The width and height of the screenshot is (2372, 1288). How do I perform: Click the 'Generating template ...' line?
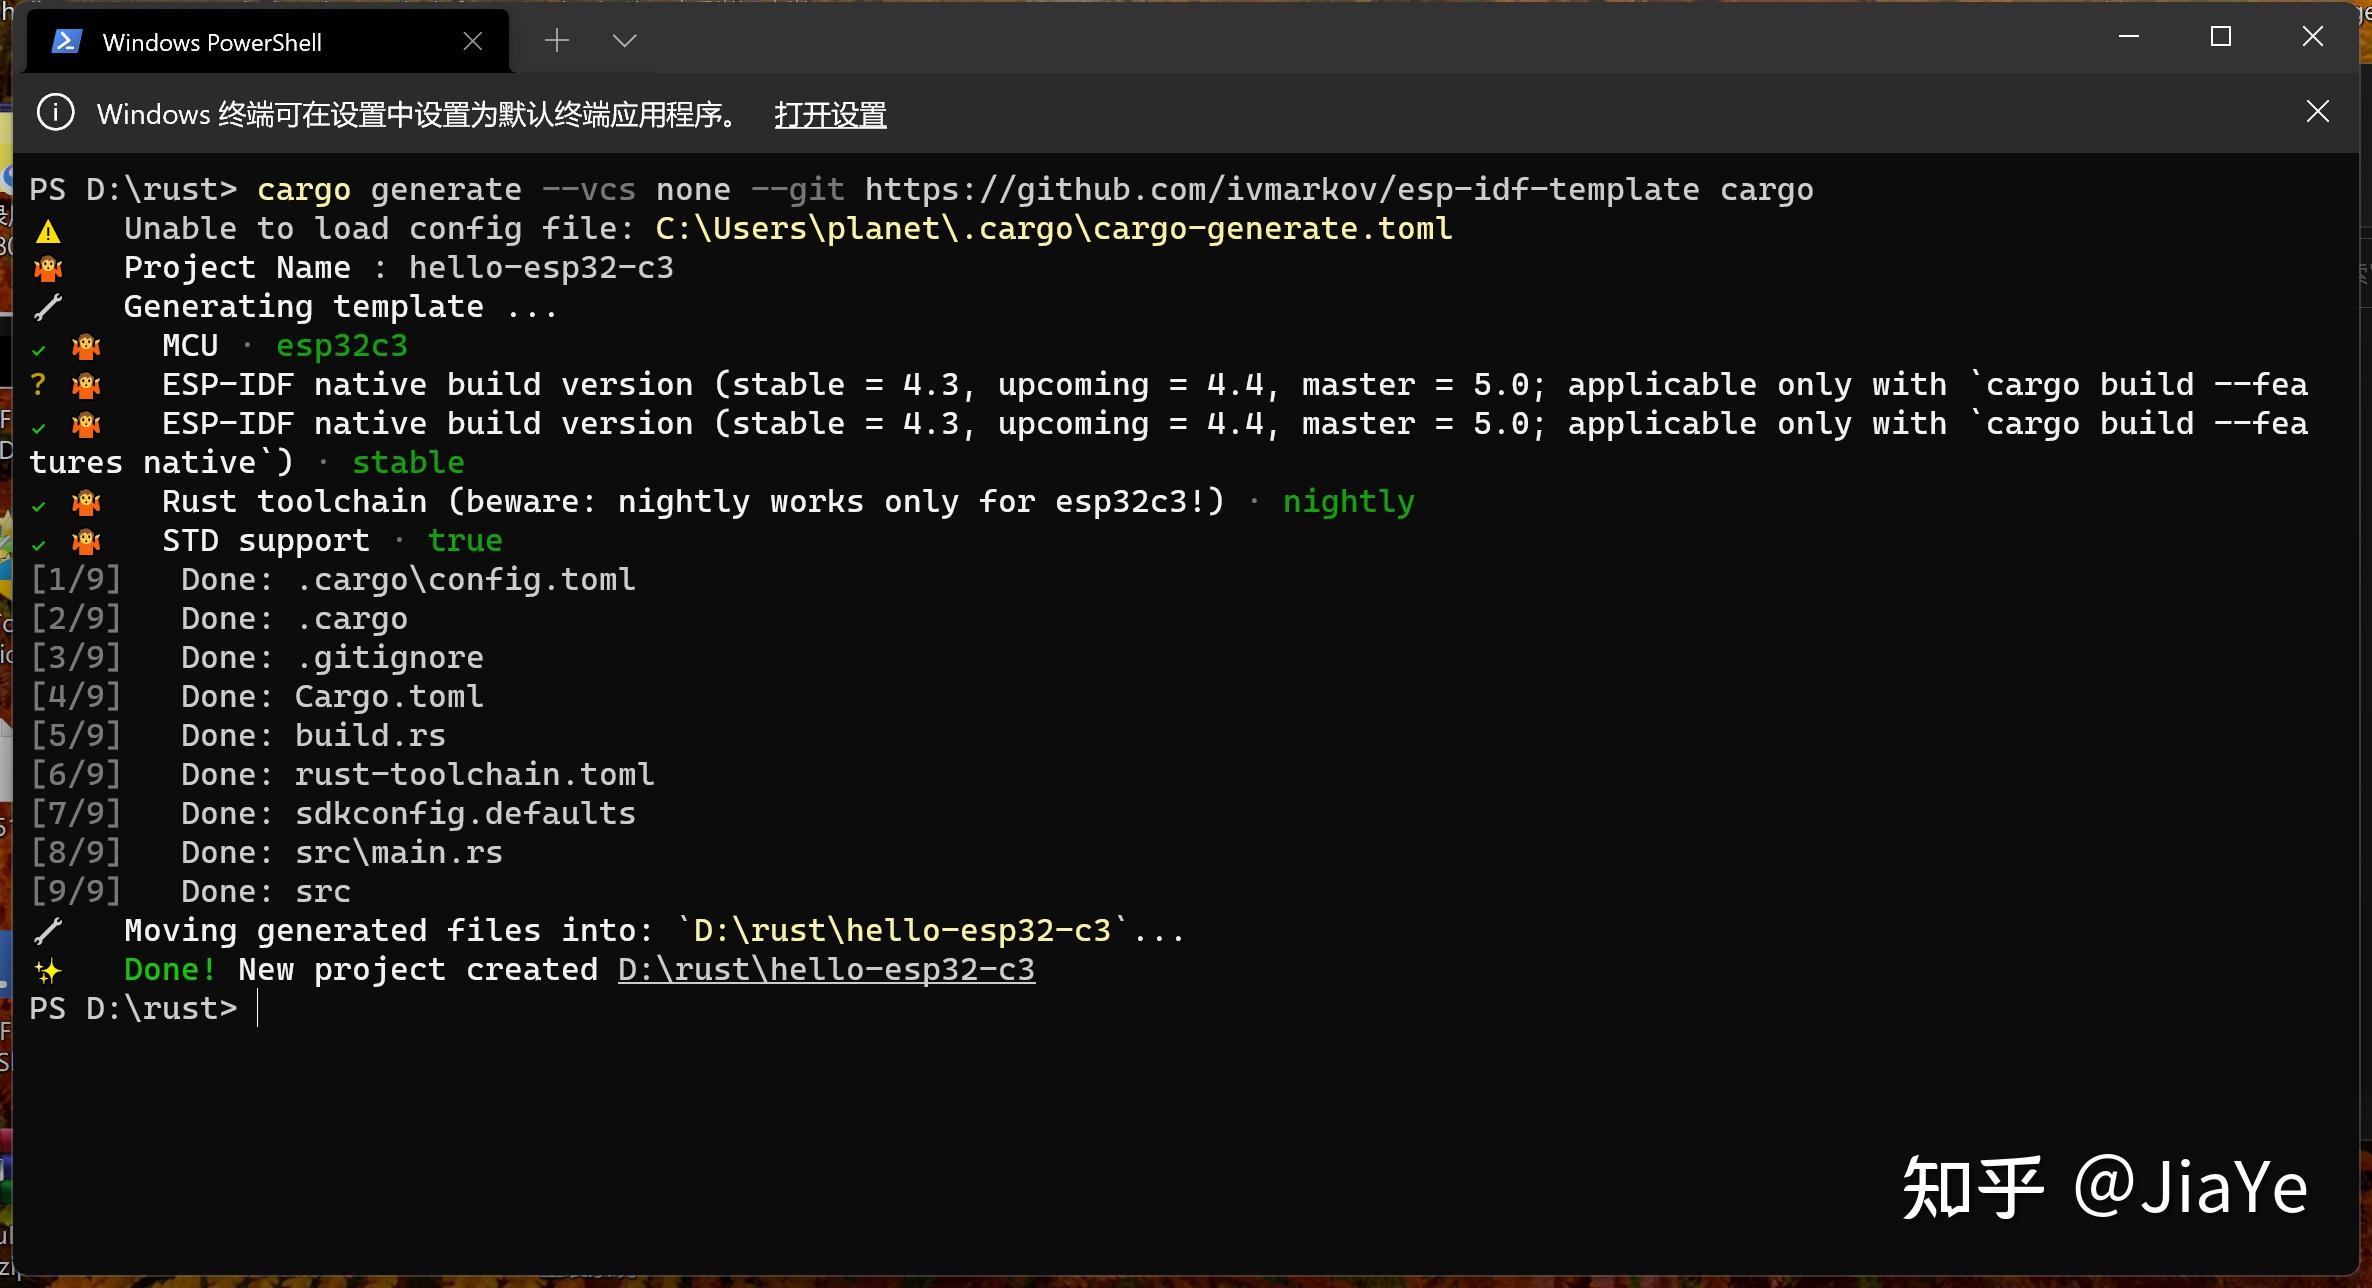pyautogui.click(x=340, y=306)
